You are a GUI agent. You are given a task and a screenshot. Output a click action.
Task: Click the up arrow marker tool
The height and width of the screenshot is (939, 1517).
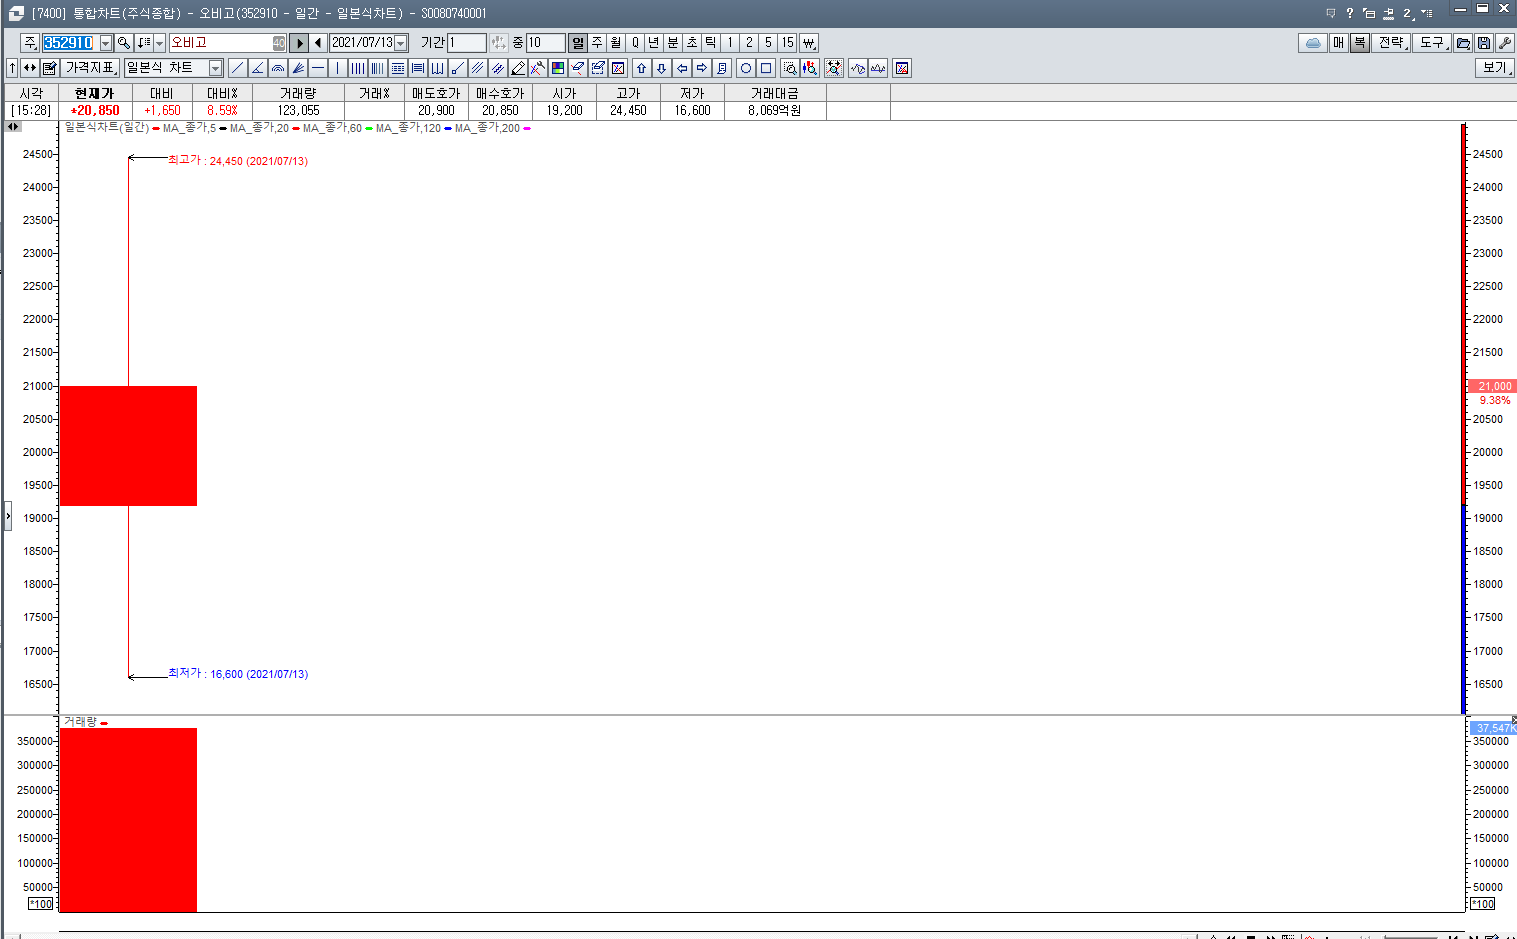(x=641, y=68)
